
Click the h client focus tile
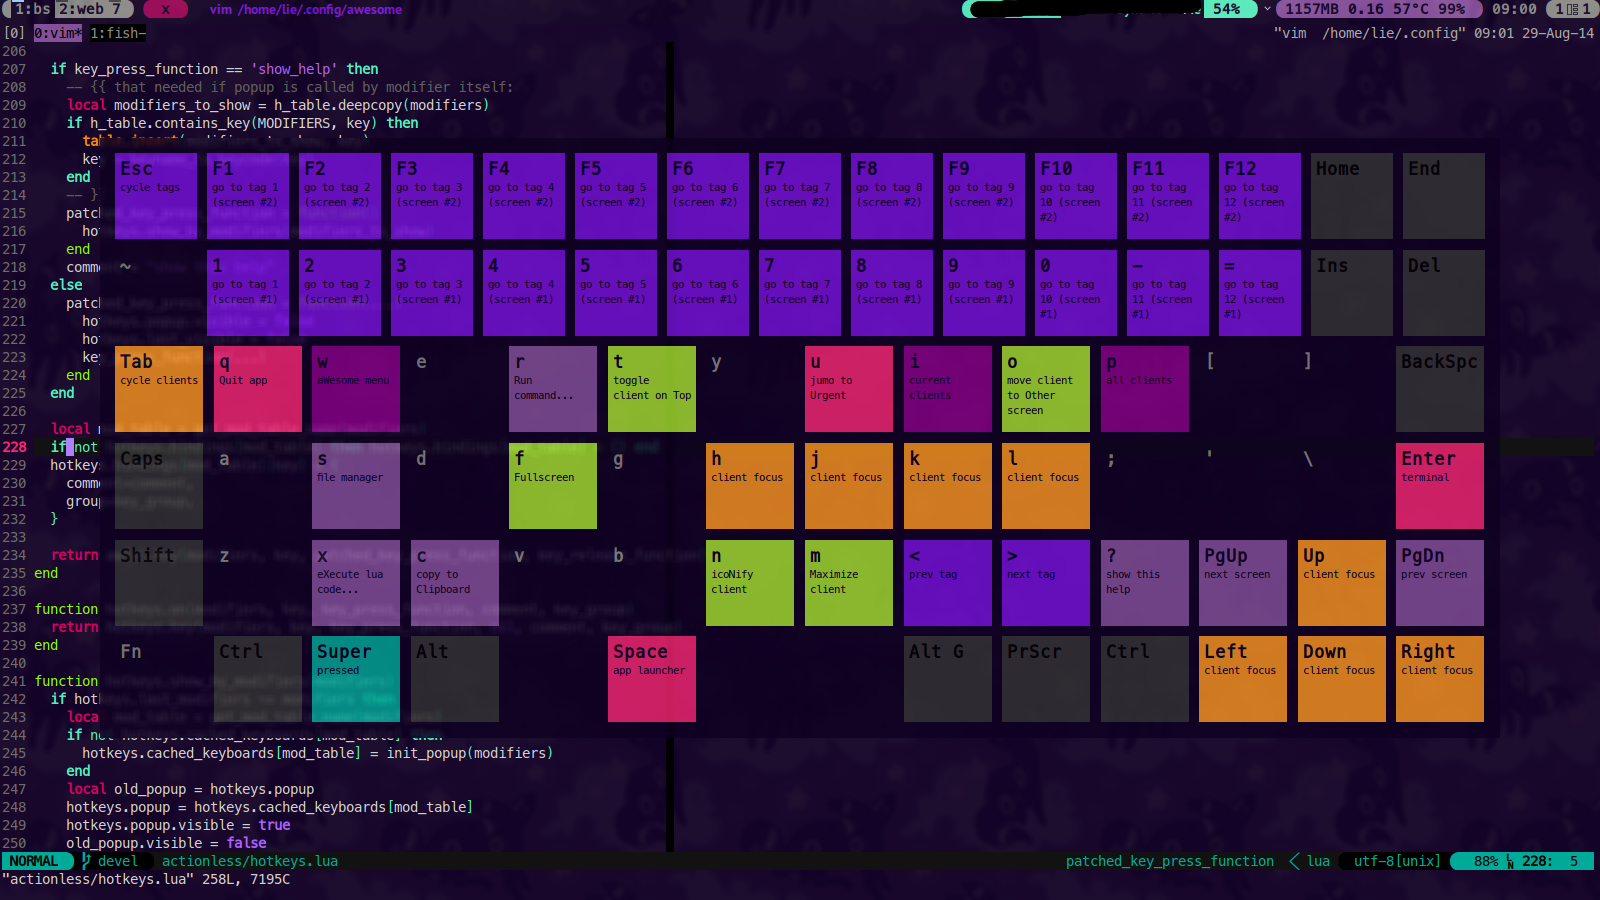click(x=750, y=486)
